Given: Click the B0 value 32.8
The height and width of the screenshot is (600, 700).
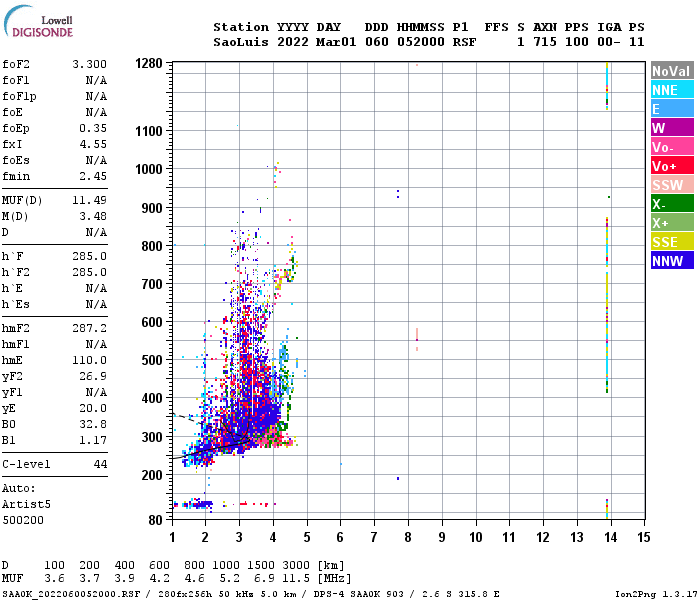Looking at the screenshot, I should tap(93, 424).
